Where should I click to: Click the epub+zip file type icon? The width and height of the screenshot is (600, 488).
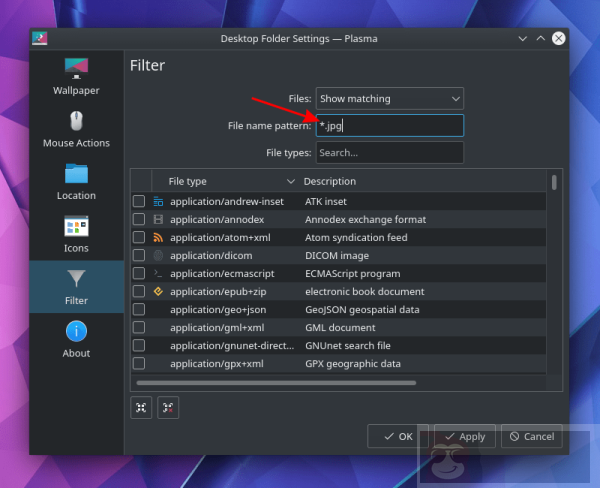(158, 292)
